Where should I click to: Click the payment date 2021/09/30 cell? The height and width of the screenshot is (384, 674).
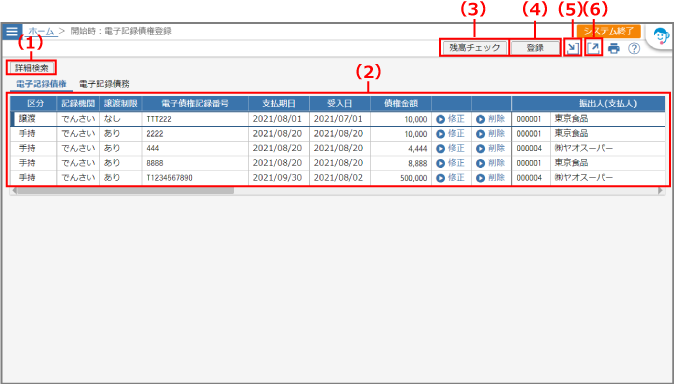279,178
